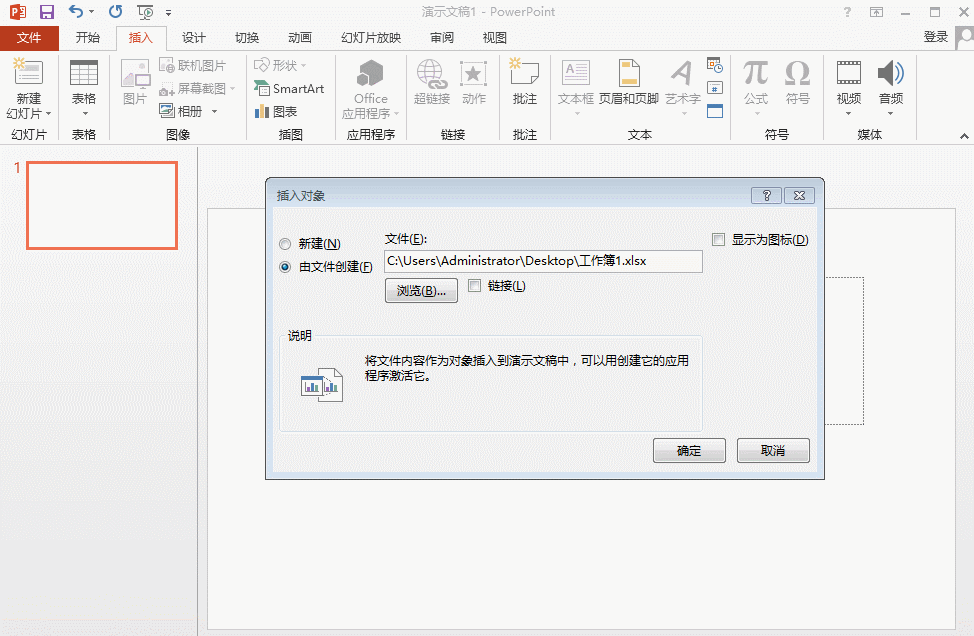Click the file path input field
Viewport: 974px width, 636px height.
544,261
